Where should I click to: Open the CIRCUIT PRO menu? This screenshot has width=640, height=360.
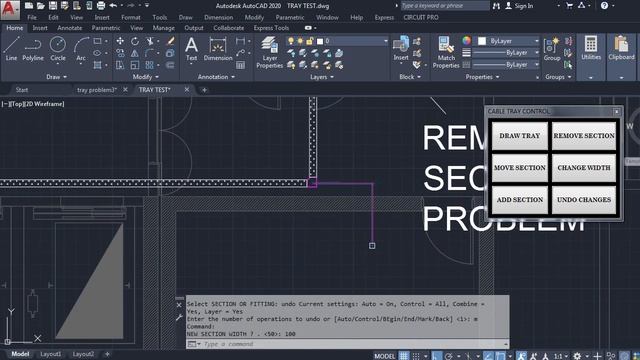[421, 18]
